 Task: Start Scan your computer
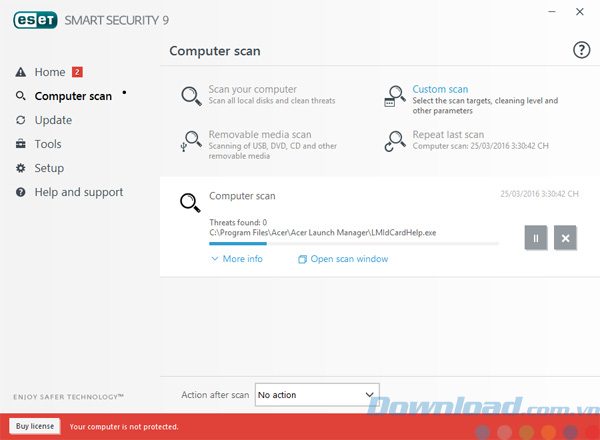253,89
